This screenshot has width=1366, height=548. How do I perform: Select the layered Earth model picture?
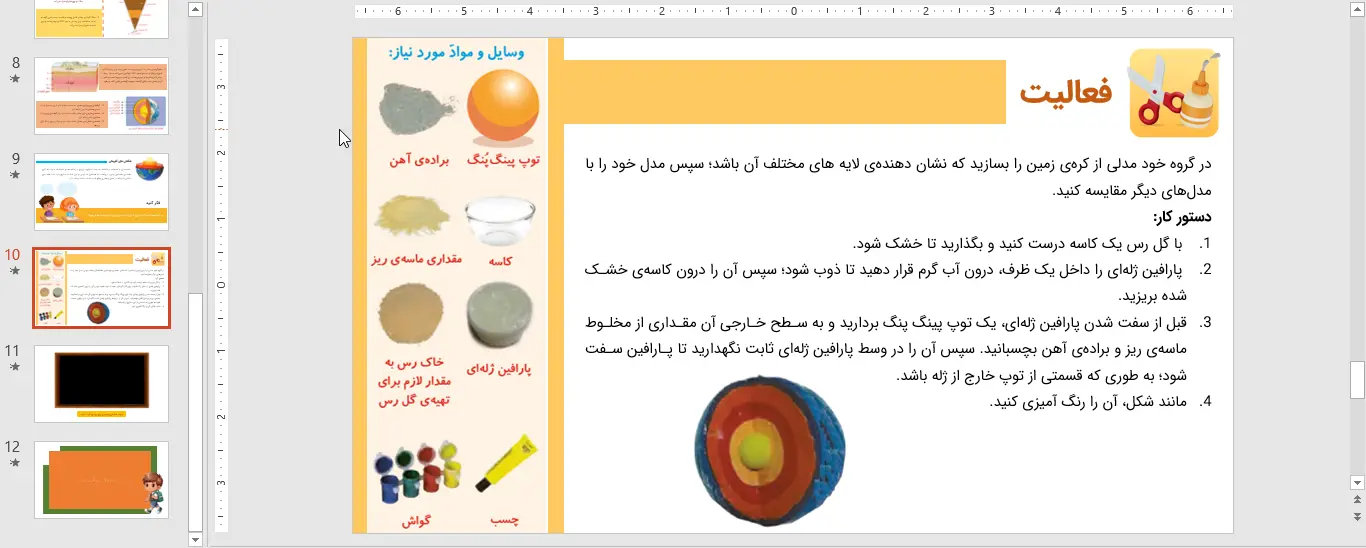pyautogui.click(x=770, y=451)
